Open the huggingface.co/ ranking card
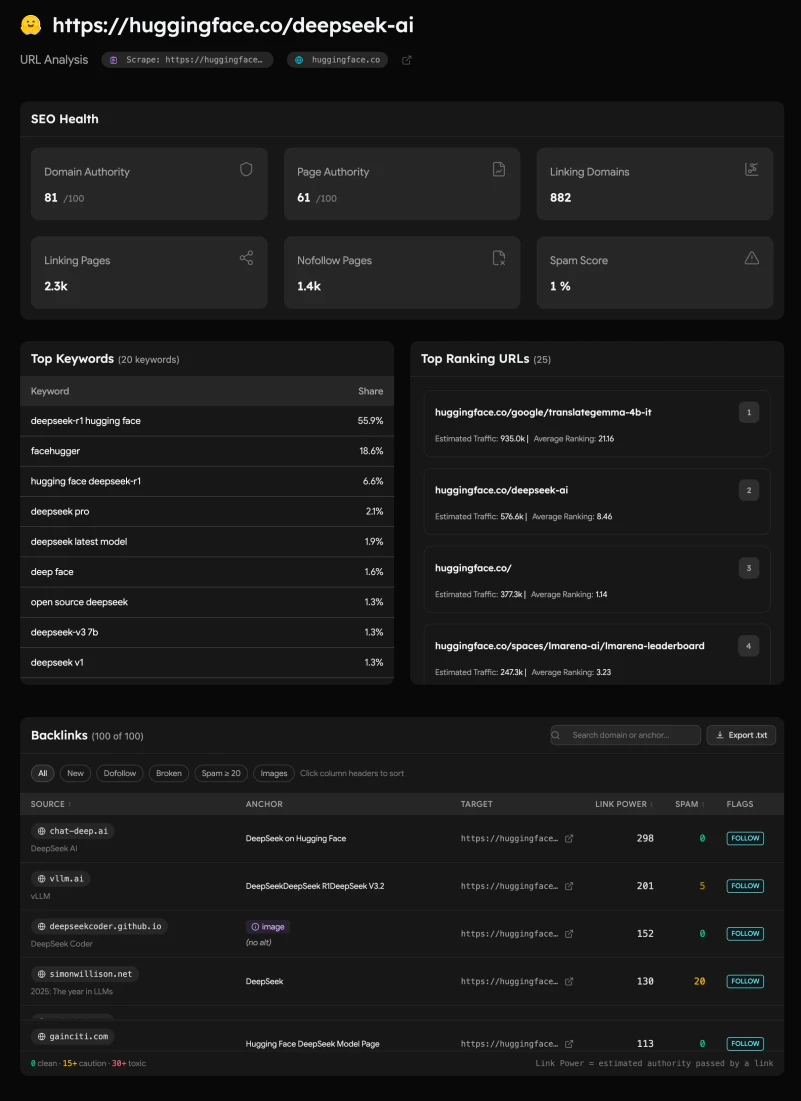Image resolution: width=801 pixels, height=1101 pixels. tap(597, 580)
